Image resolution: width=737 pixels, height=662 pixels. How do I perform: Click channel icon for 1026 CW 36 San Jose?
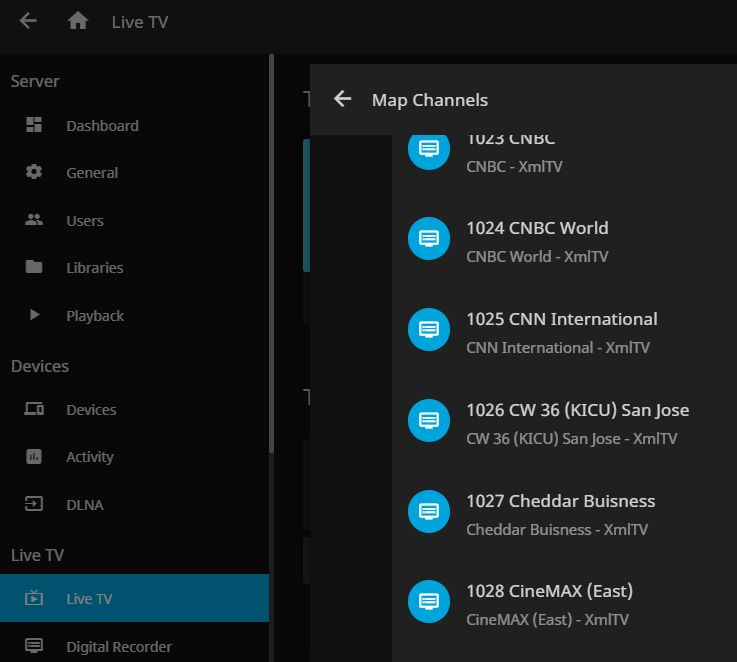(429, 420)
